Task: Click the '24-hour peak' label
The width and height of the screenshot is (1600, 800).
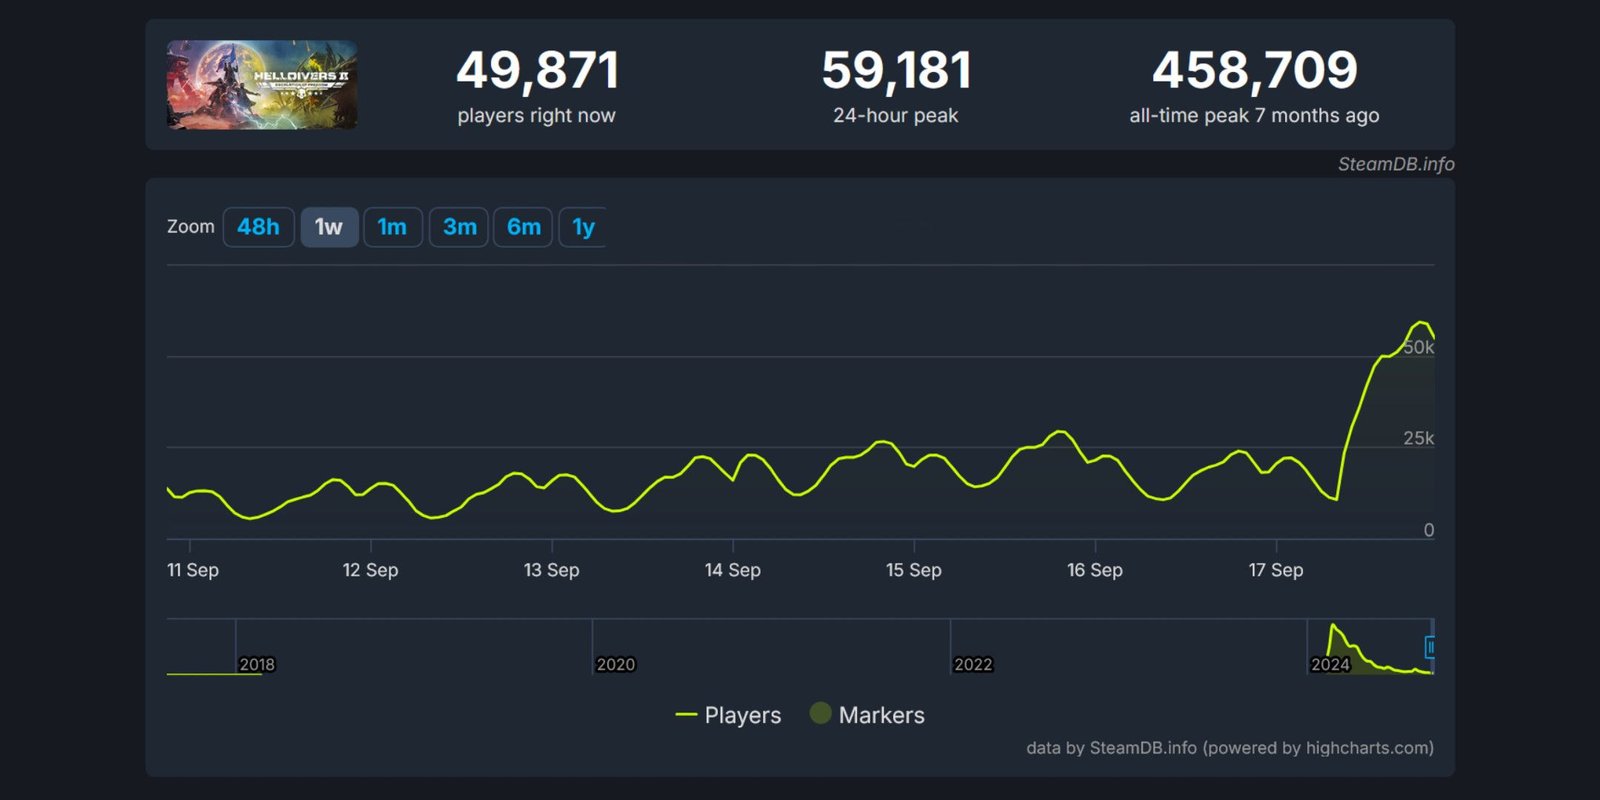Action: click(896, 116)
